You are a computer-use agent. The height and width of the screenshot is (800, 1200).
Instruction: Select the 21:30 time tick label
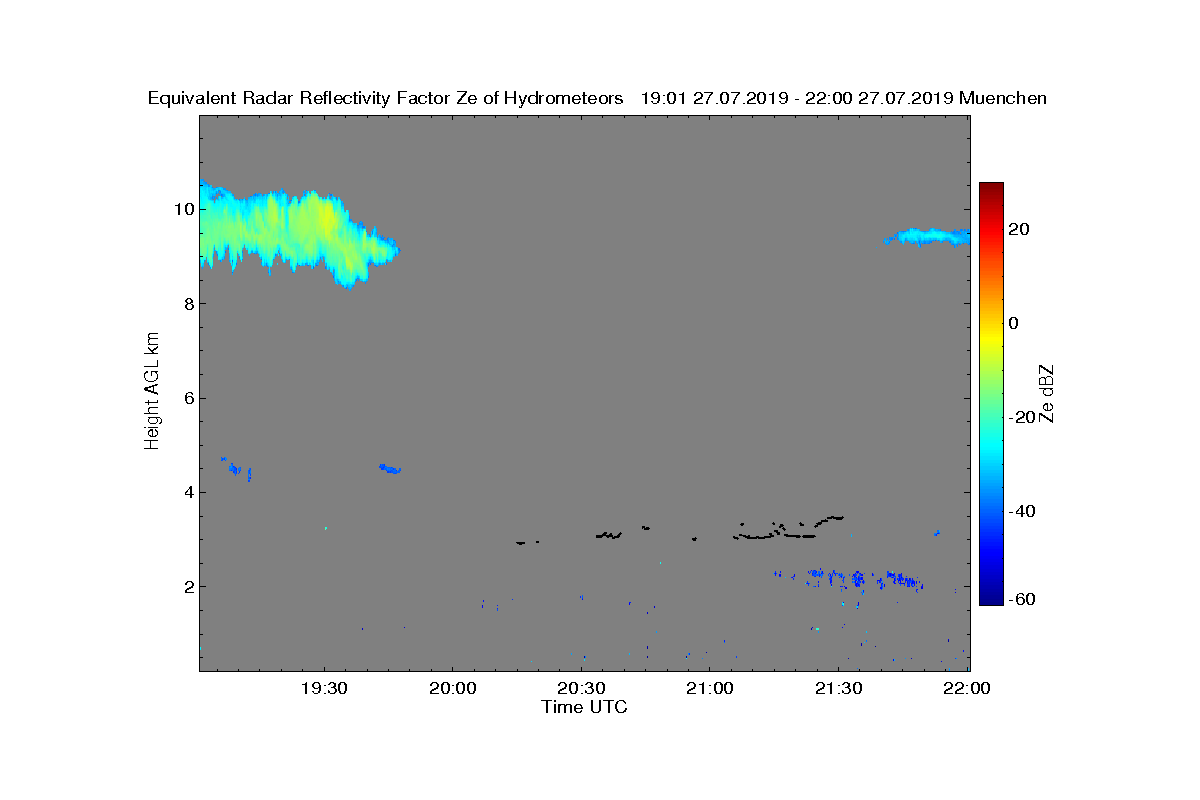click(x=839, y=688)
